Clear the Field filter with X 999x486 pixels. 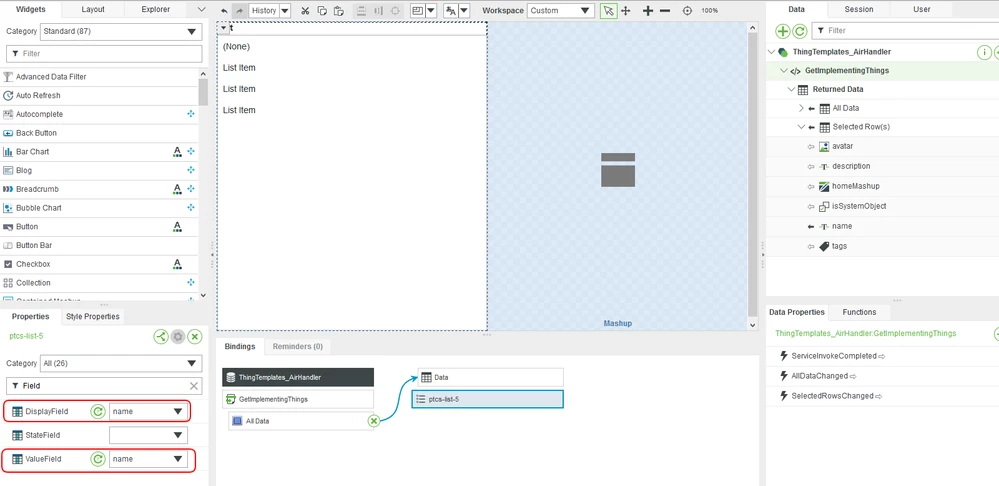point(194,386)
